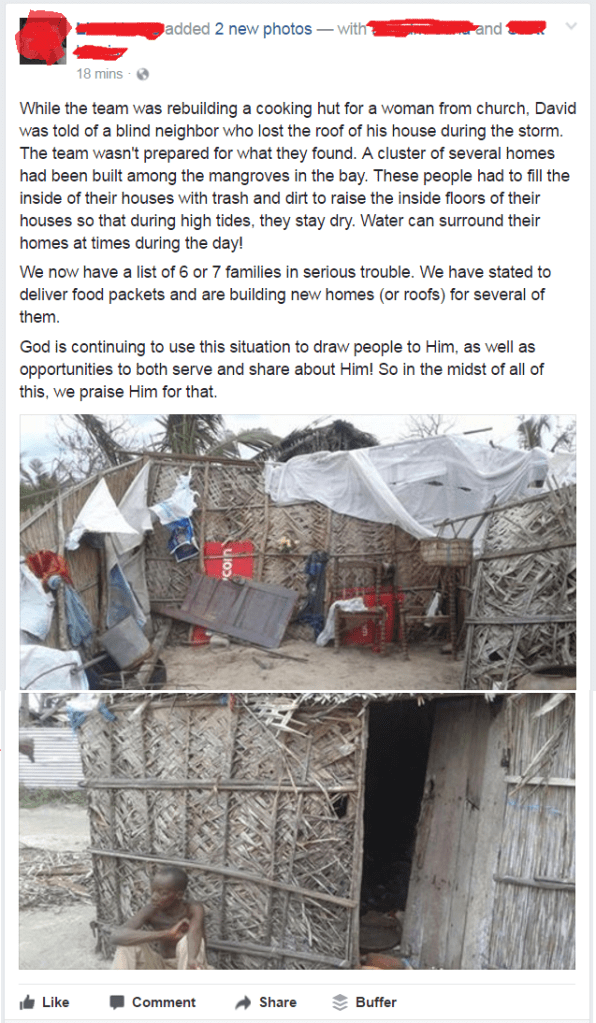This screenshot has height=1023, width=596.
Task: Open the post options chevron menu
Action: tap(571, 27)
